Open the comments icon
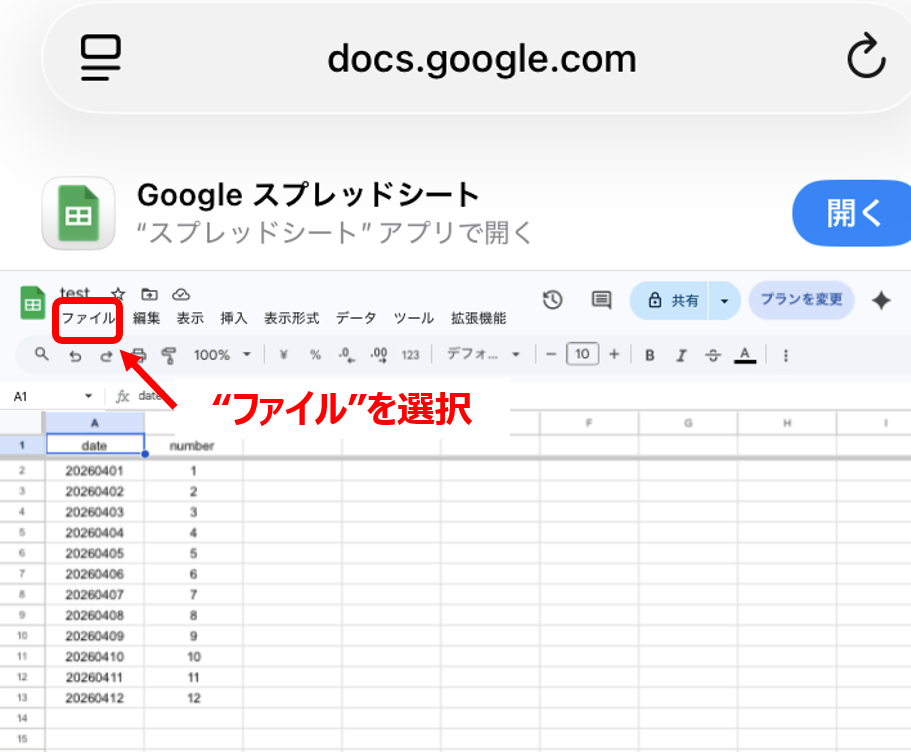 pos(601,300)
